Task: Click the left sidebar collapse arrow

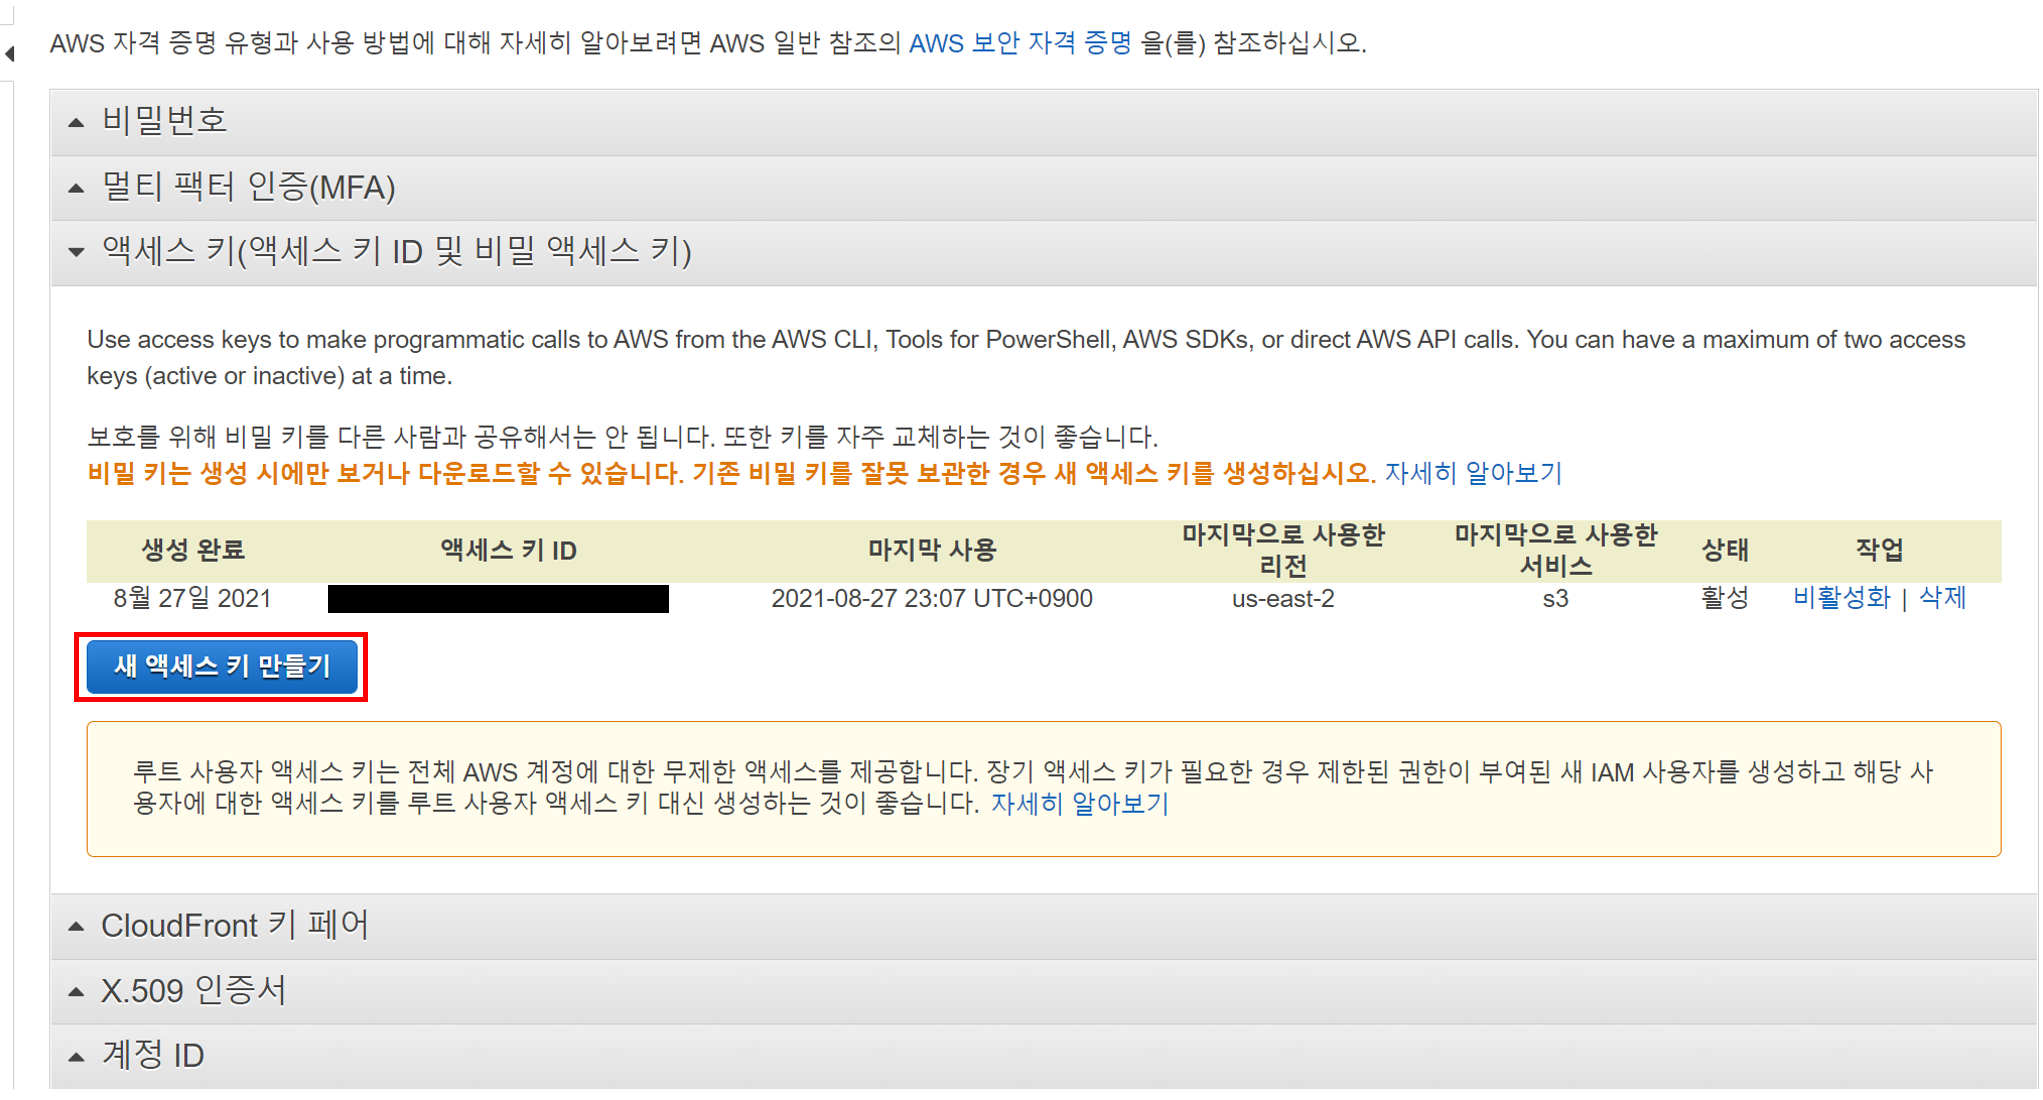Action: tap(9, 53)
